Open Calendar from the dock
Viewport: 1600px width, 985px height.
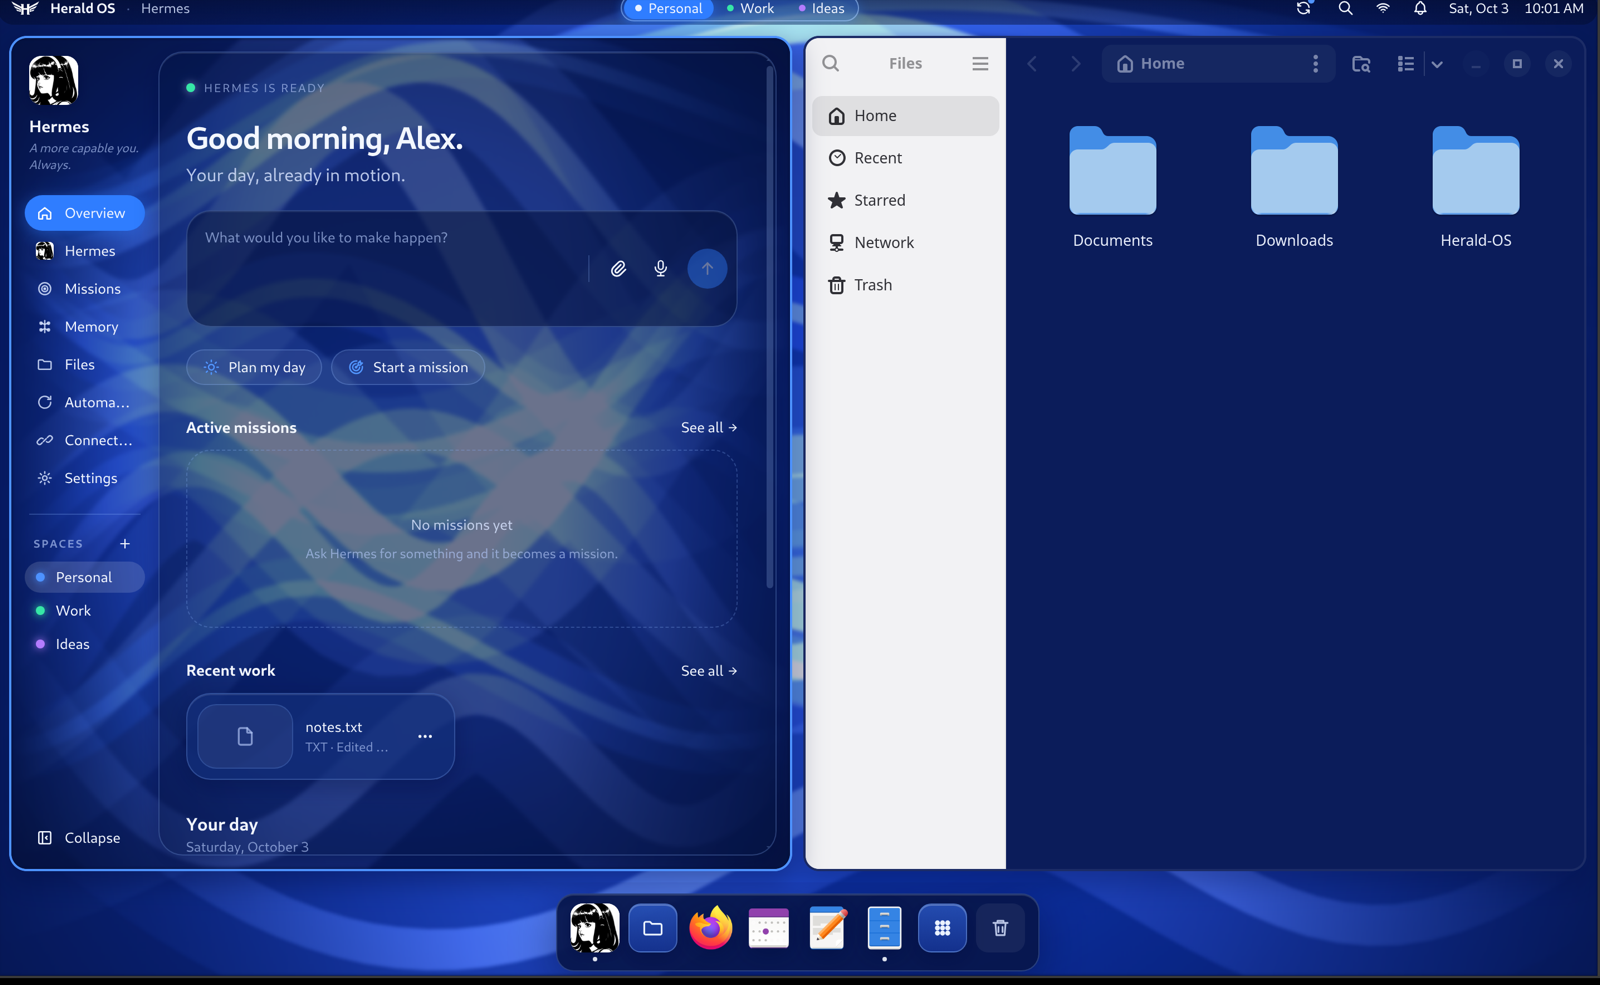[769, 928]
